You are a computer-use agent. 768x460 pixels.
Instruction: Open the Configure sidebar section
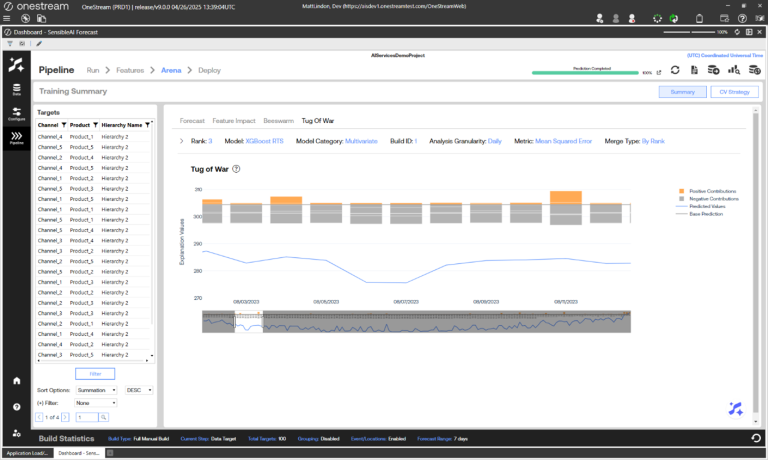click(17, 115)
